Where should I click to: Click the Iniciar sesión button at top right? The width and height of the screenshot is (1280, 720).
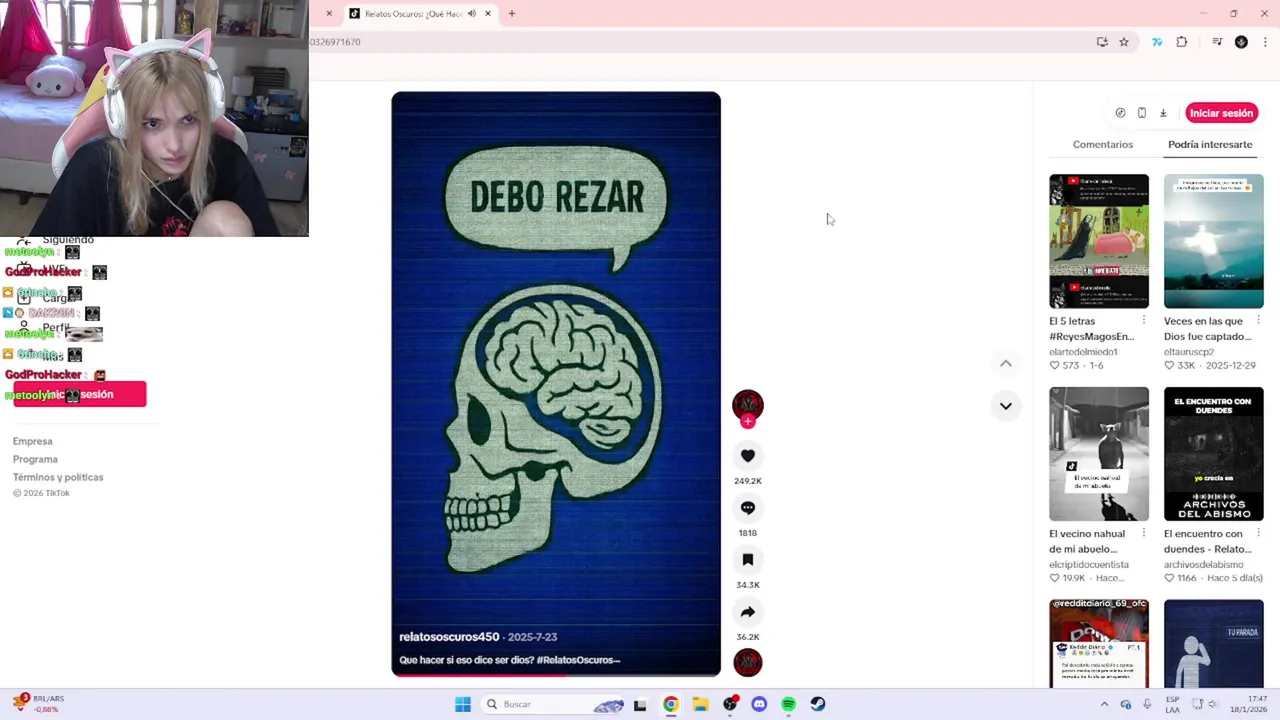click(x=1221, y=113)
